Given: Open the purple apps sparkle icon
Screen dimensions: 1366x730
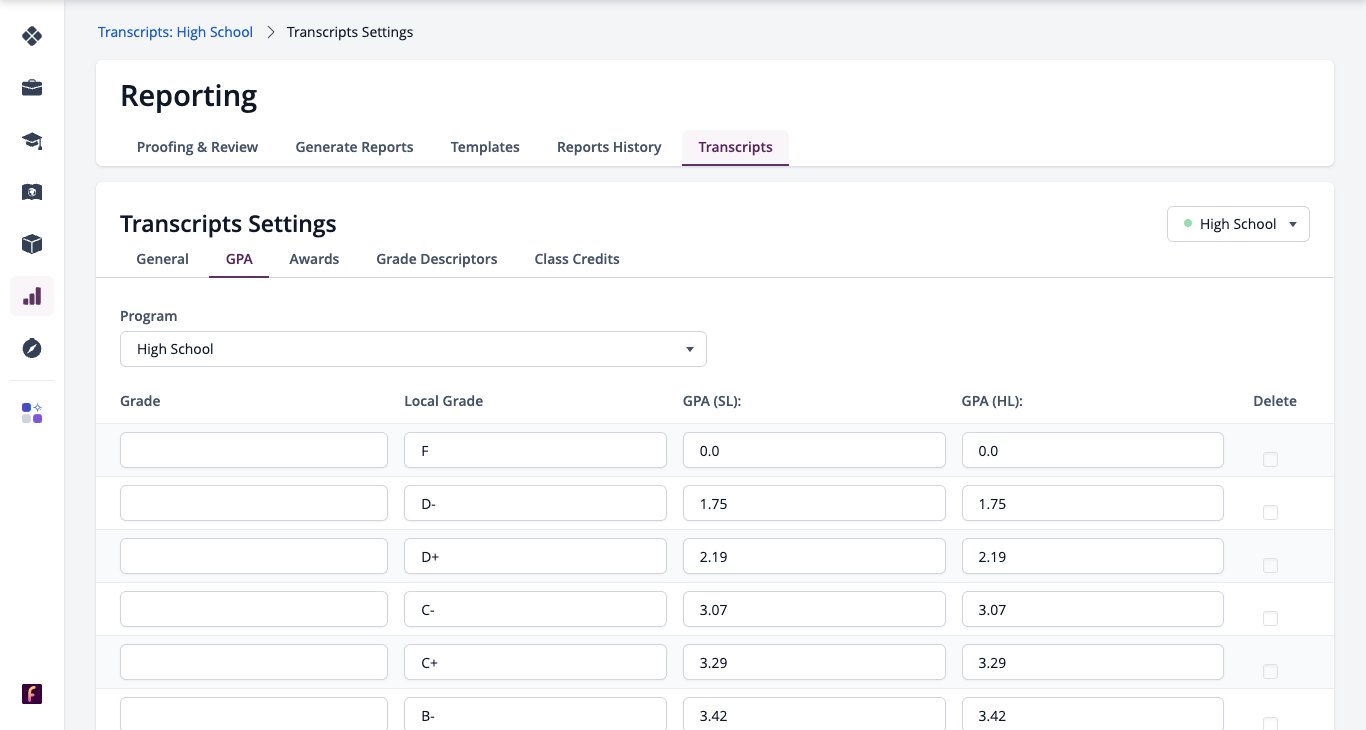Looking at the screenshot, I should (32, 413).
